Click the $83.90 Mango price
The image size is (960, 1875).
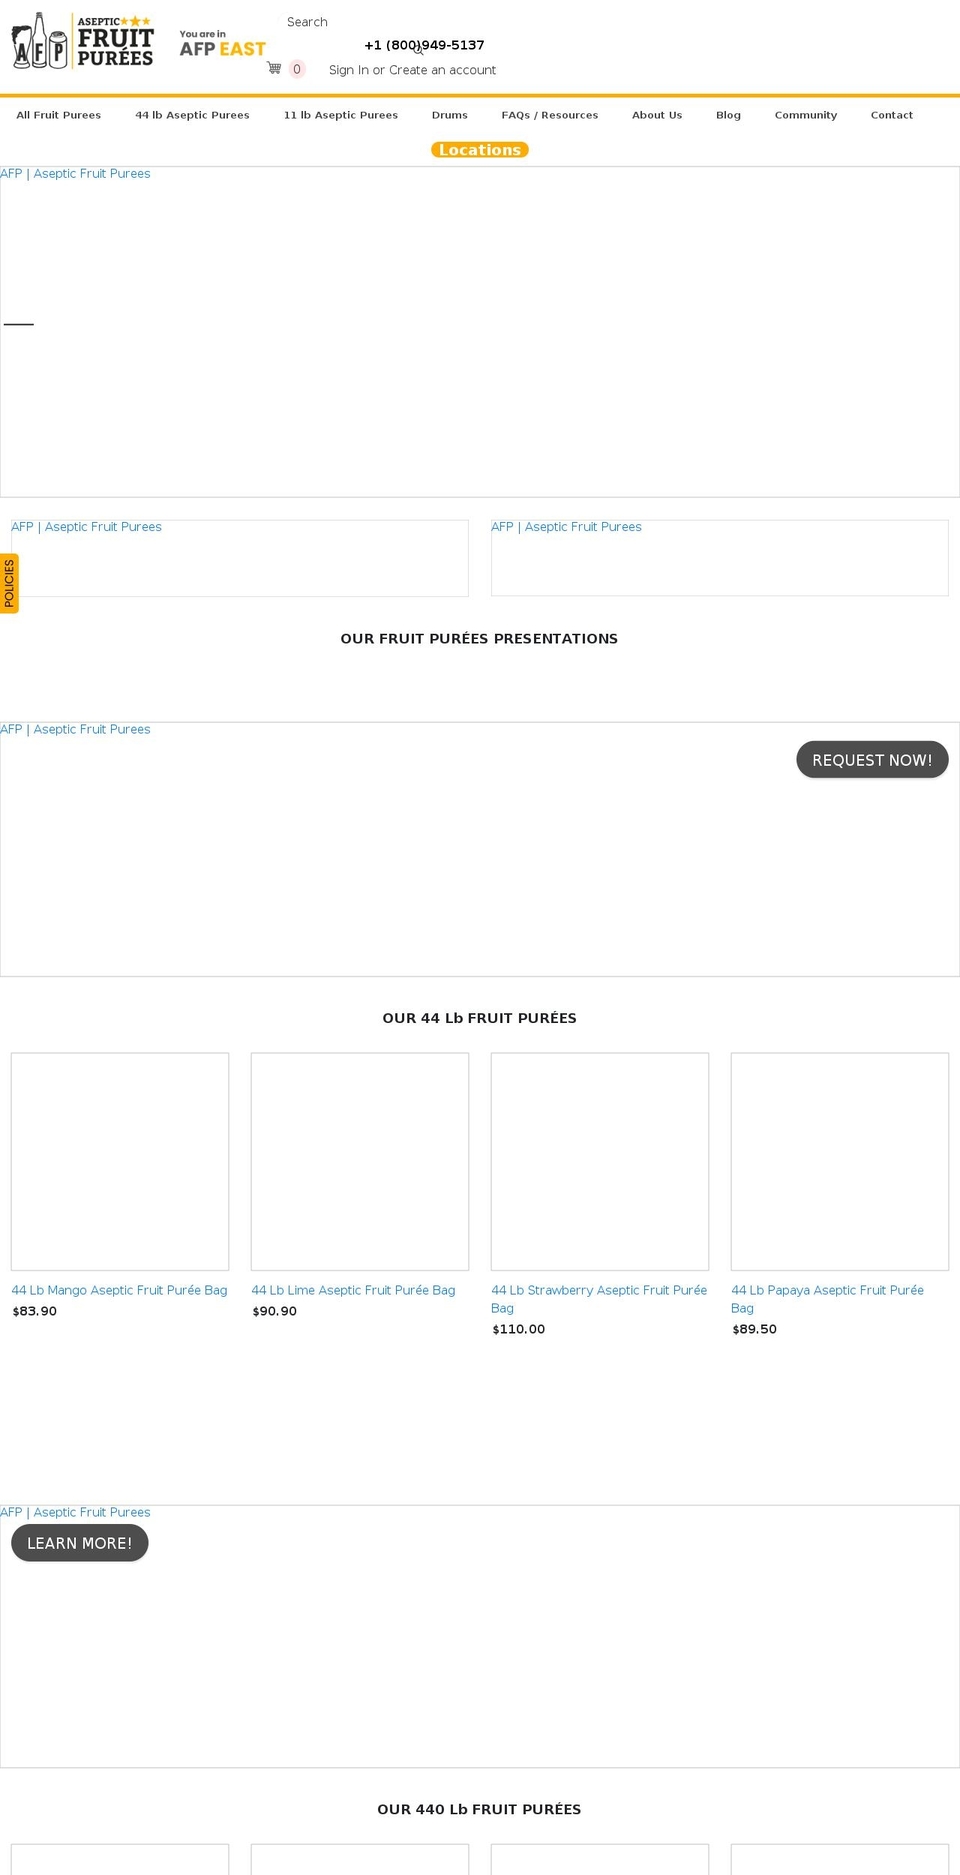coord(35,1311)
